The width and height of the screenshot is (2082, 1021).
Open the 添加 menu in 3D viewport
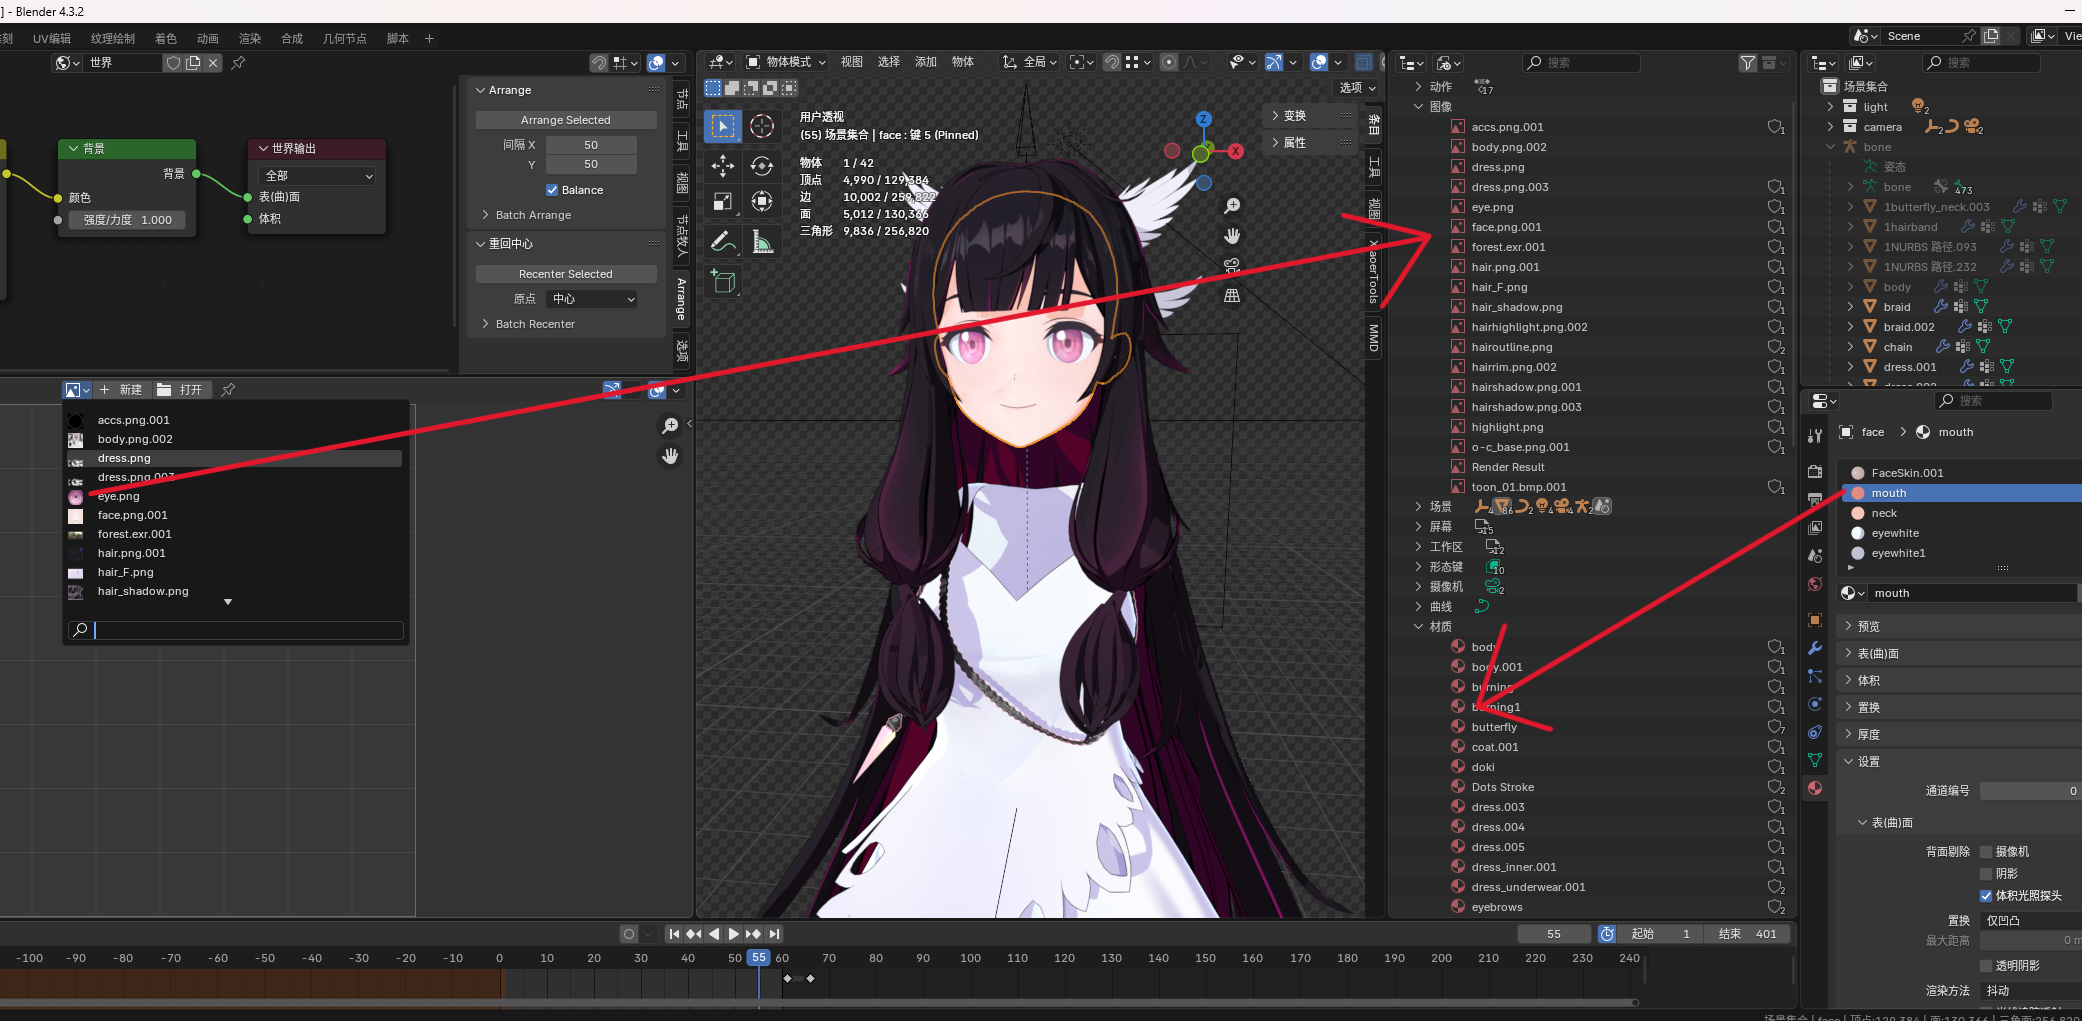click(x=926, y=62)
